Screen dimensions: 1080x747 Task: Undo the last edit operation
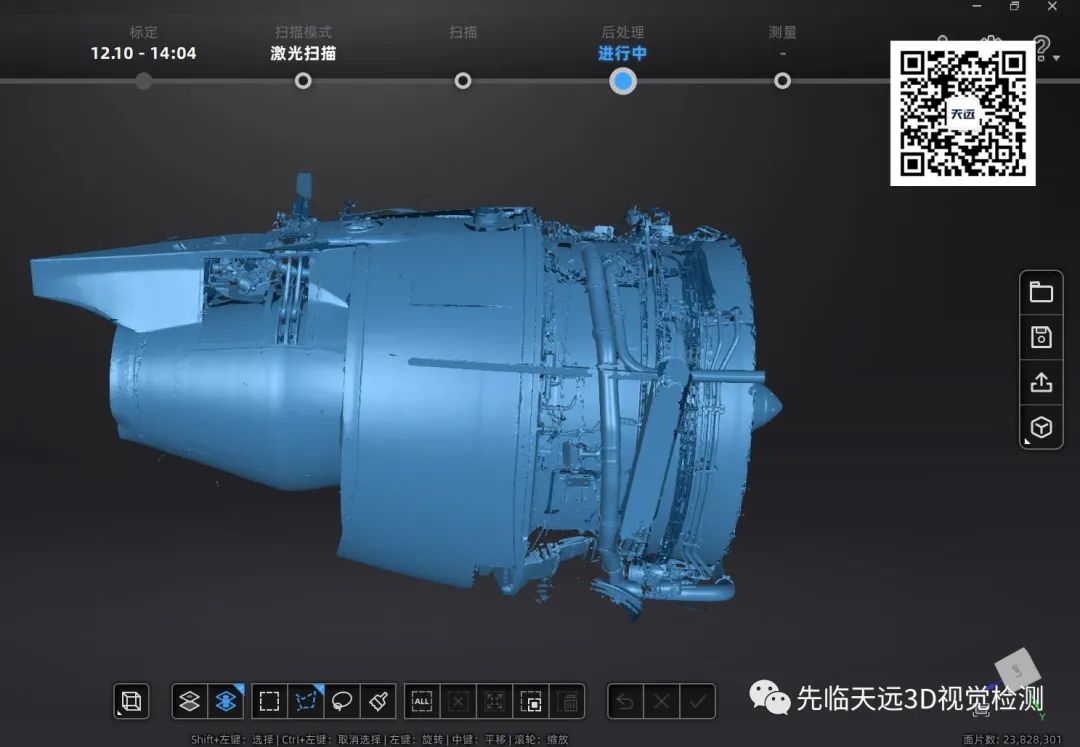click(623, 701)
